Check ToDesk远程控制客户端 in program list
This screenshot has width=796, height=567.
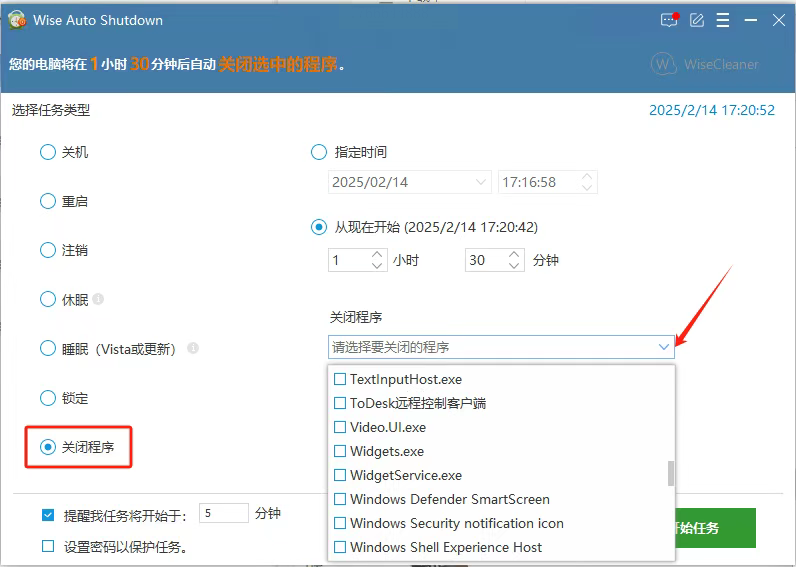click(x=340, y=403)
